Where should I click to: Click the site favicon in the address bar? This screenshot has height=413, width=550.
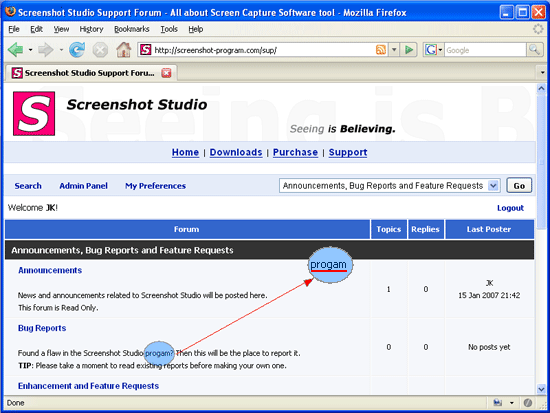(146, 50)
